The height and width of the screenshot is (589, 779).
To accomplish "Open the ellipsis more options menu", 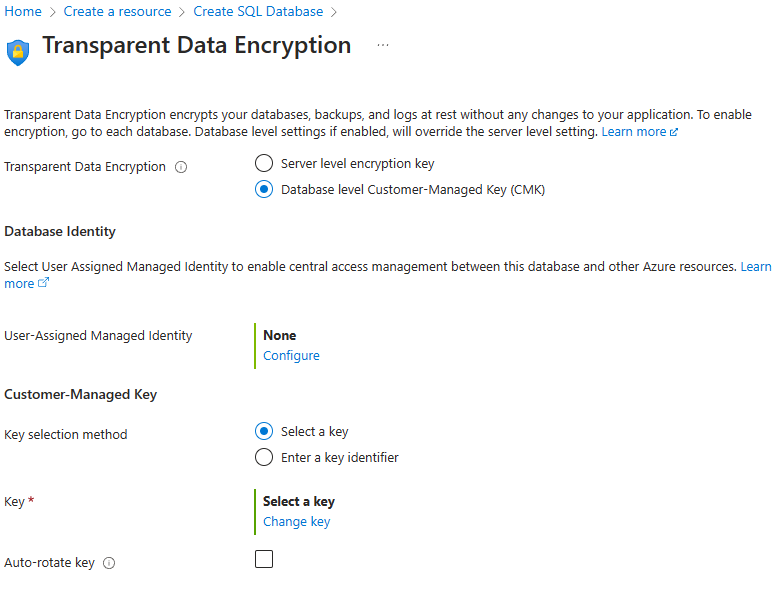I will (383, 46).
